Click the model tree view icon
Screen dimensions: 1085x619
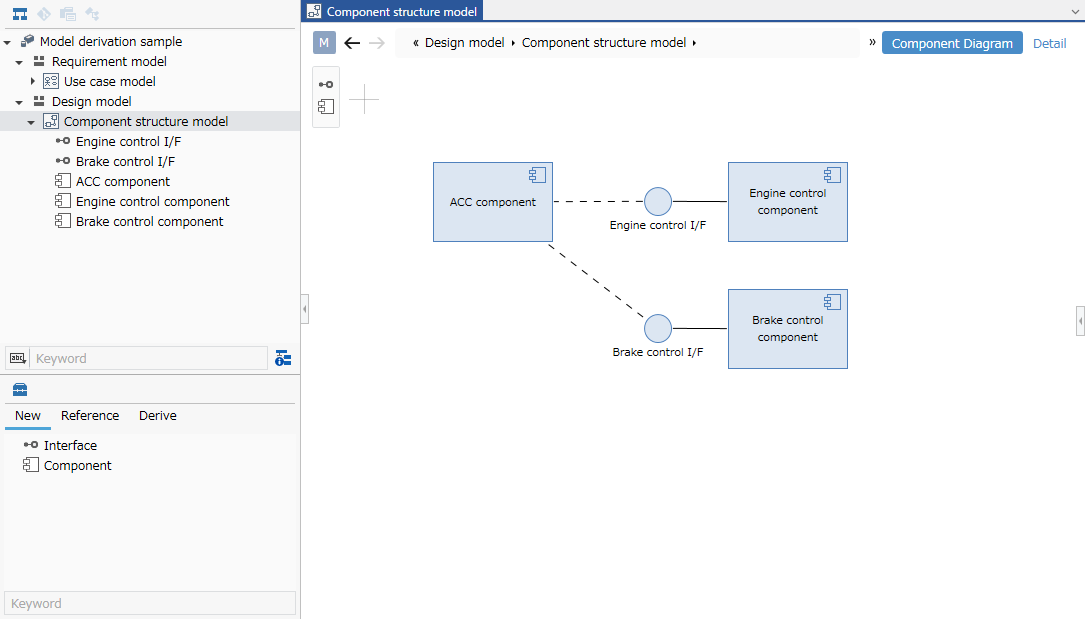tap(19, 14)
